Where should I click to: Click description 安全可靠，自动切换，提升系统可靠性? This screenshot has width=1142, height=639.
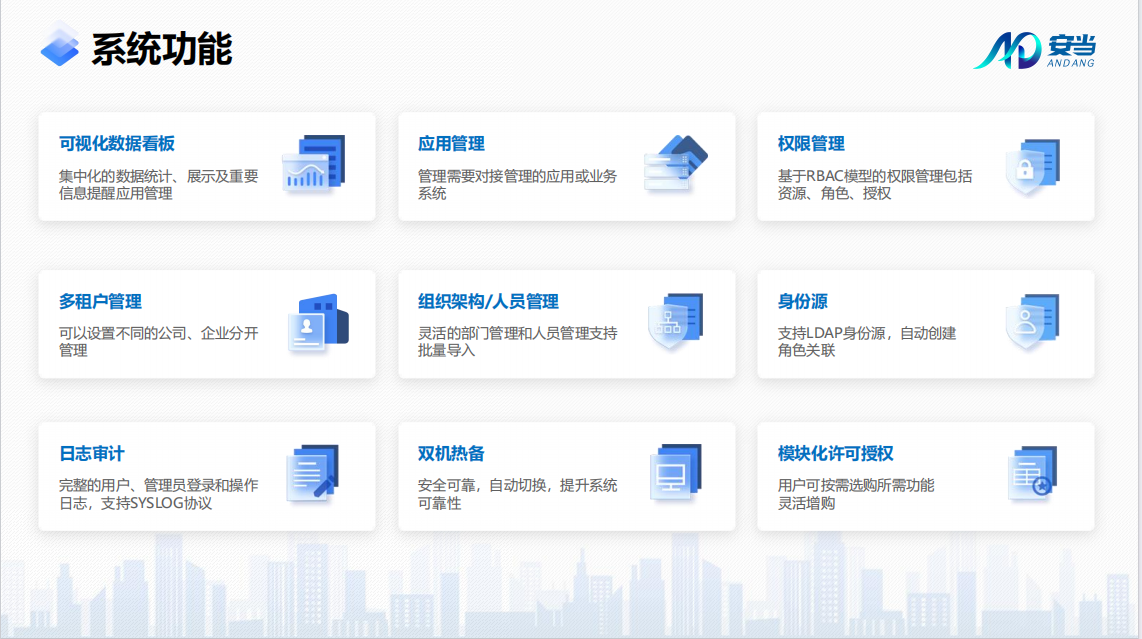(x=517, y=494)
